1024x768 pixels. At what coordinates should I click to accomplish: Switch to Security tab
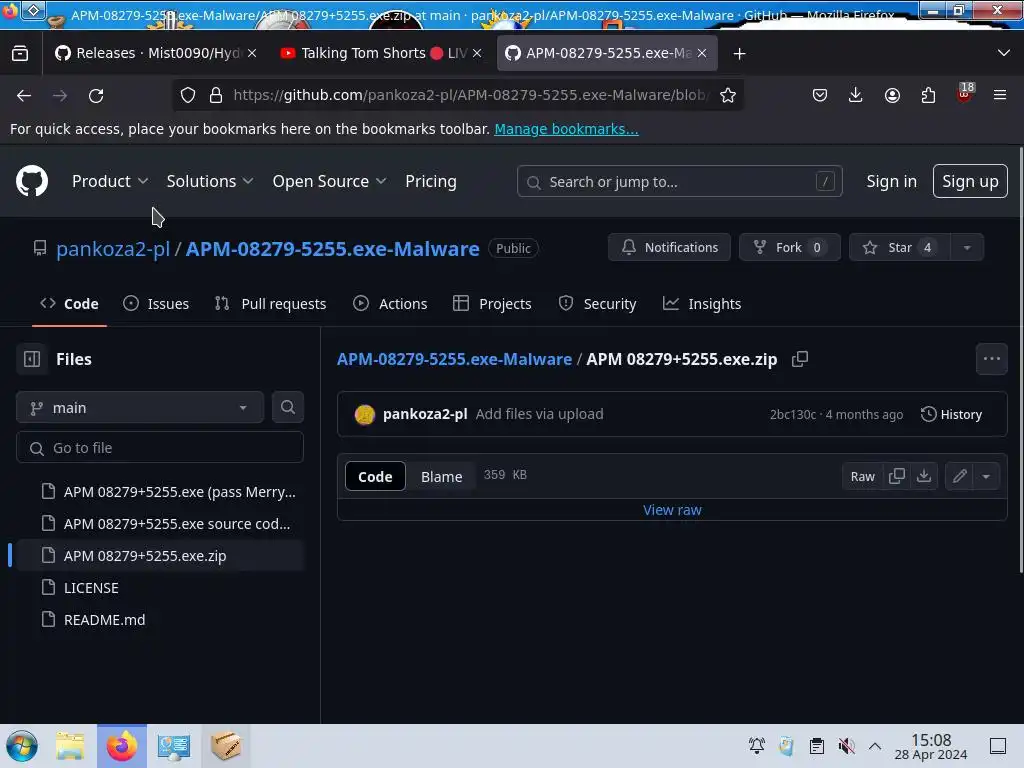(597, 304)
